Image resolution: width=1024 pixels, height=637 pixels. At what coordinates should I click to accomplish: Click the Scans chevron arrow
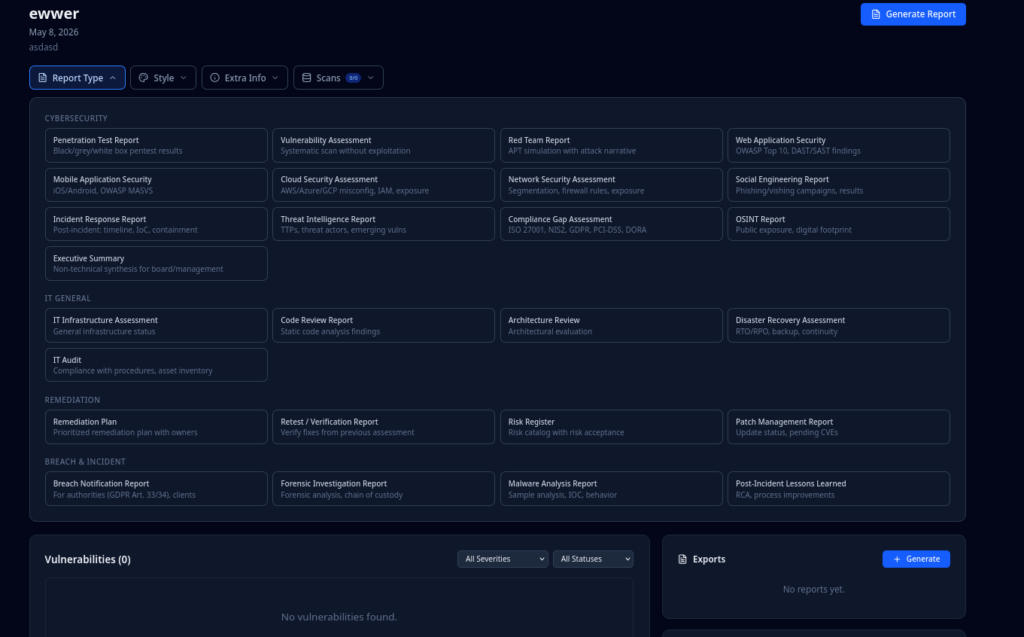coord(371,78)
